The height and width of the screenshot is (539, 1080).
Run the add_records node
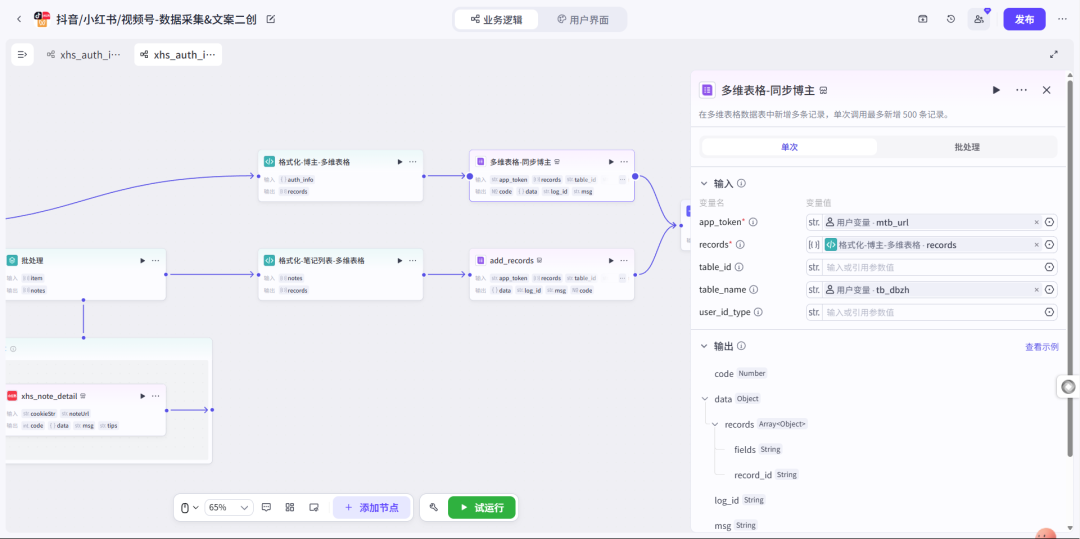[611, 260]
